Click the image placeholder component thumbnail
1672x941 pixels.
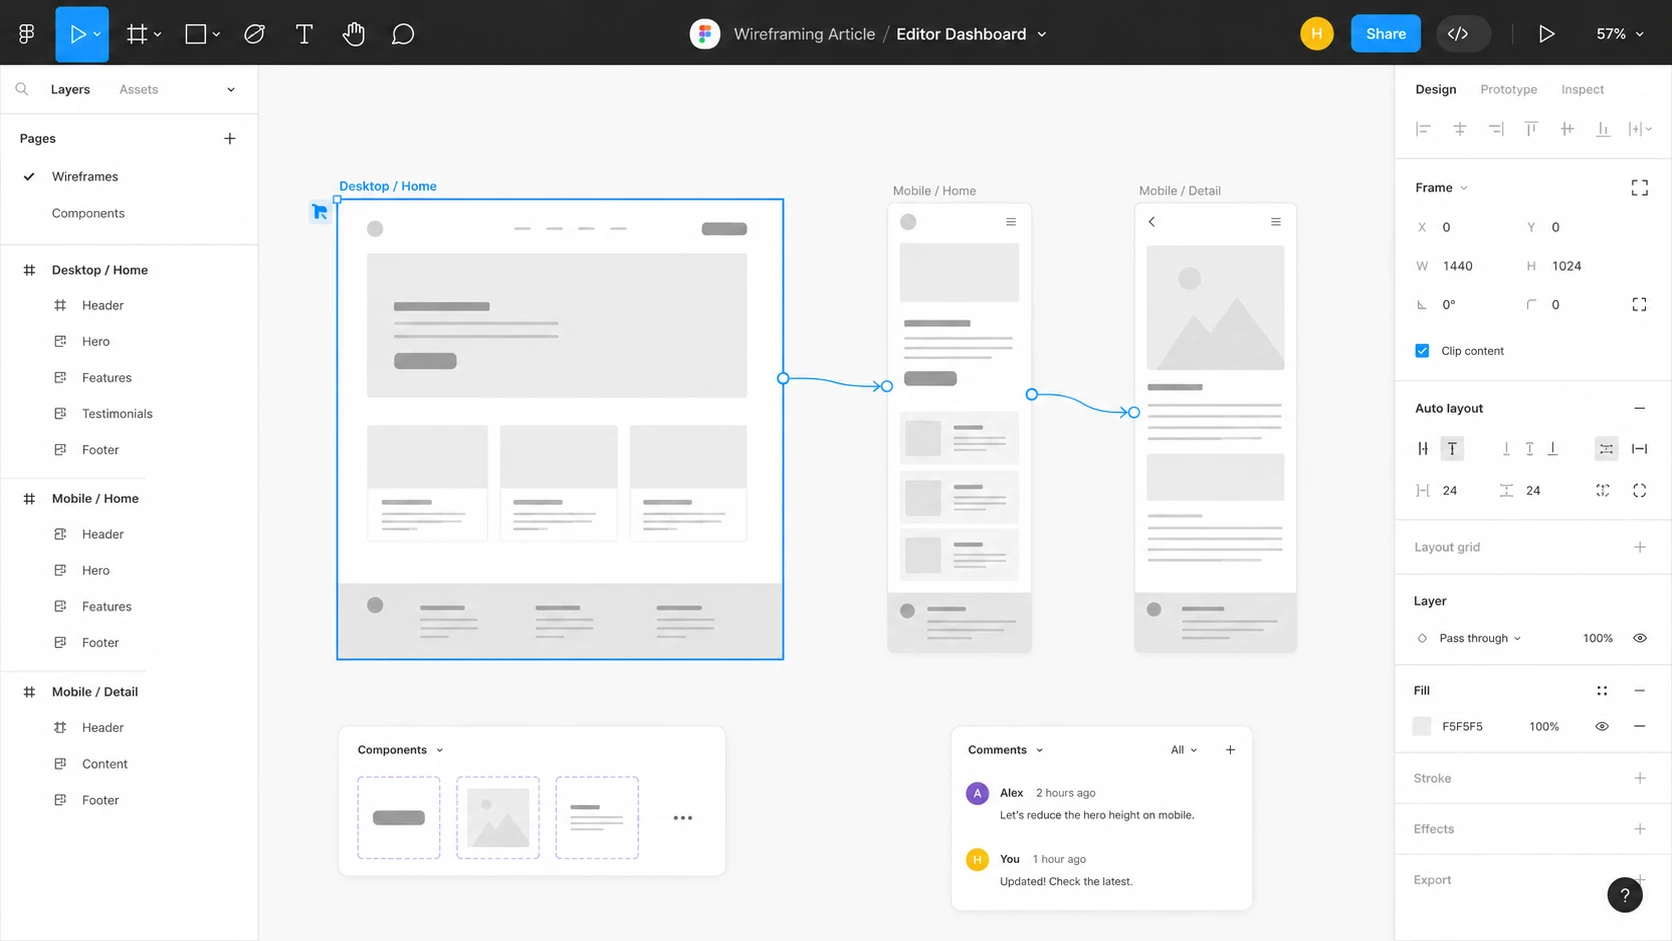[498, 818]
